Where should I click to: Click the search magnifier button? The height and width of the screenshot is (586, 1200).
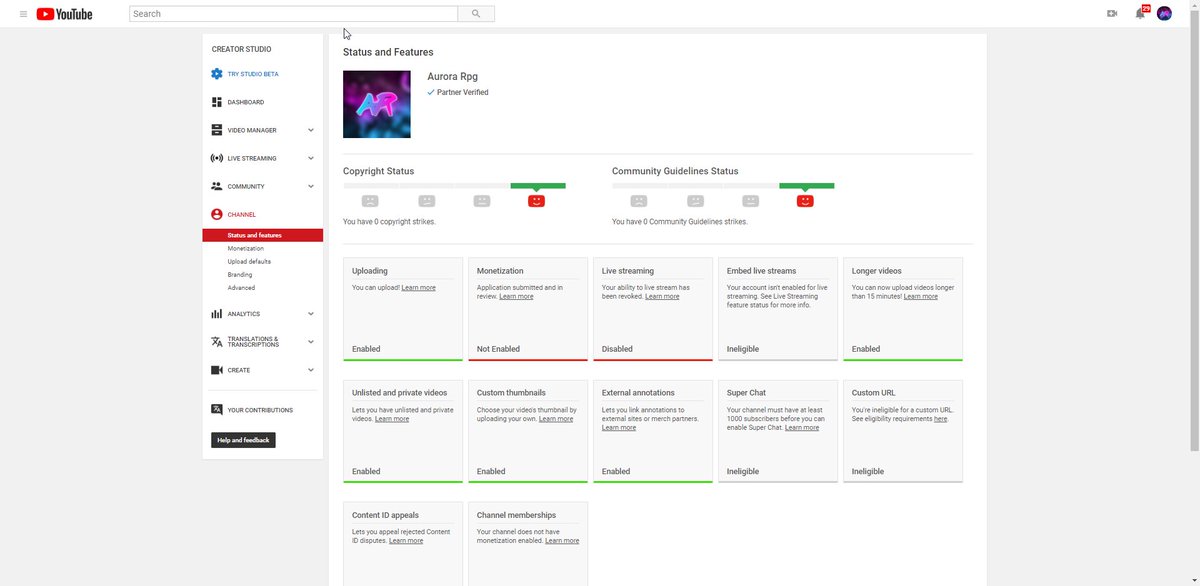(x=476, y=14)
